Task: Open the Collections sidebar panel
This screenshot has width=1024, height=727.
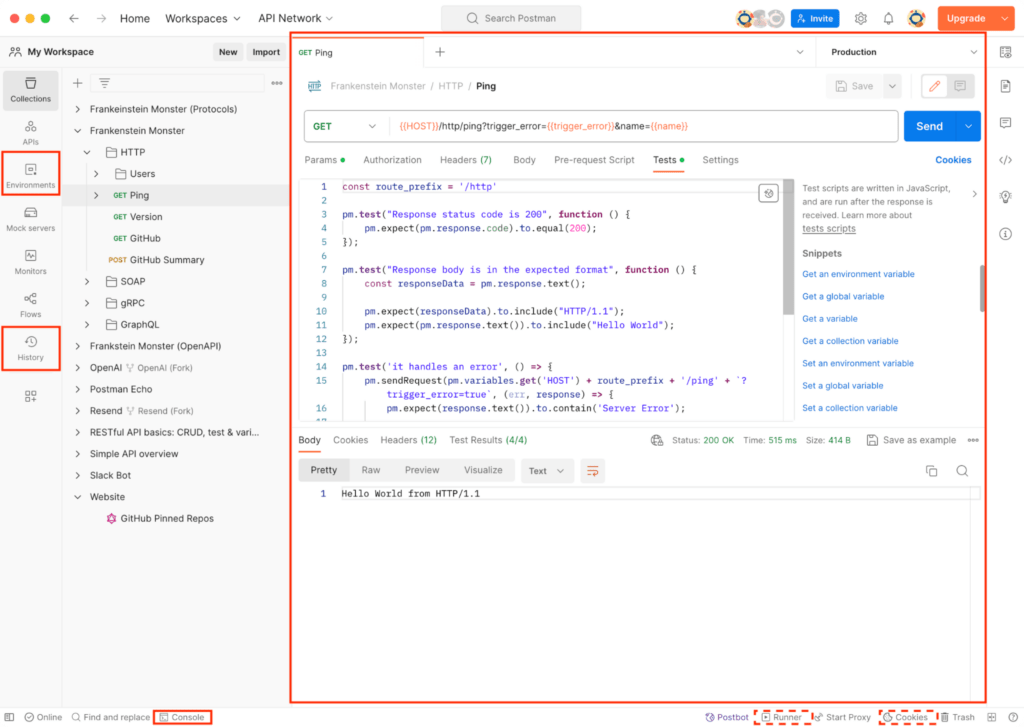Action: [x=30, y=89]
